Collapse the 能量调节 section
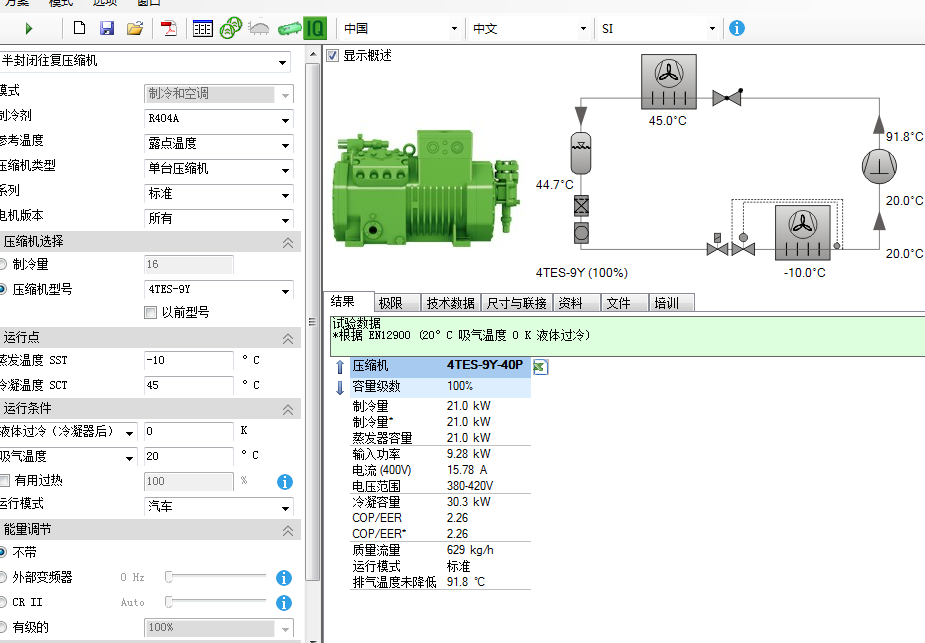 click(x=288, y=530)
